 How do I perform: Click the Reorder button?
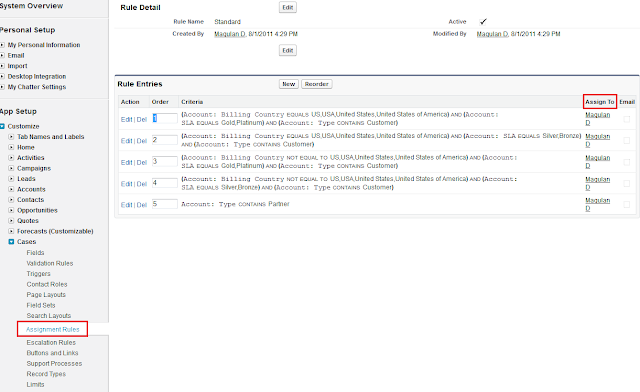(316, 84)
